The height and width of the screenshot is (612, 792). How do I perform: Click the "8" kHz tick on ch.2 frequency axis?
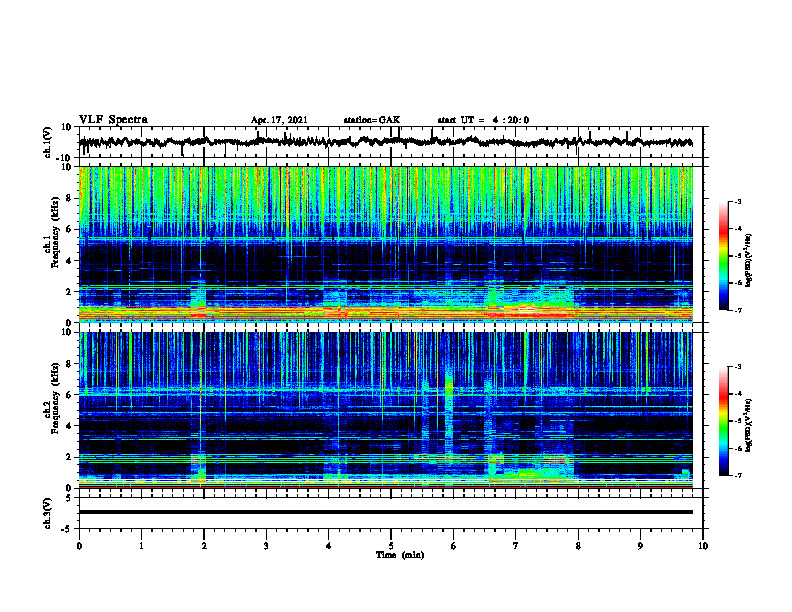(x=69, y=364)
